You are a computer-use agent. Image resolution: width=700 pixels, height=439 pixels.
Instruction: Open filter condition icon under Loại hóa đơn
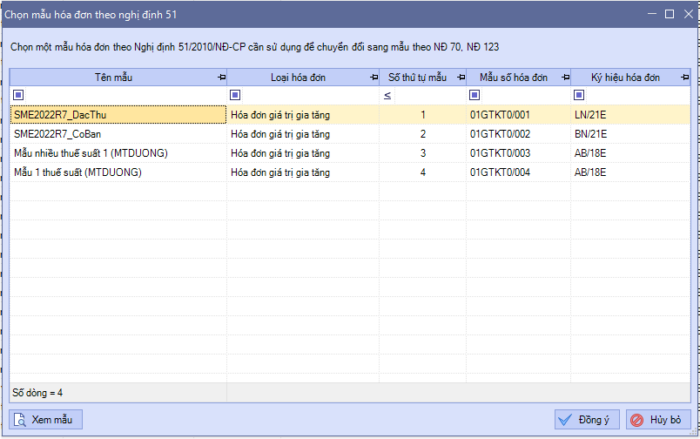[x=236, y=95]
